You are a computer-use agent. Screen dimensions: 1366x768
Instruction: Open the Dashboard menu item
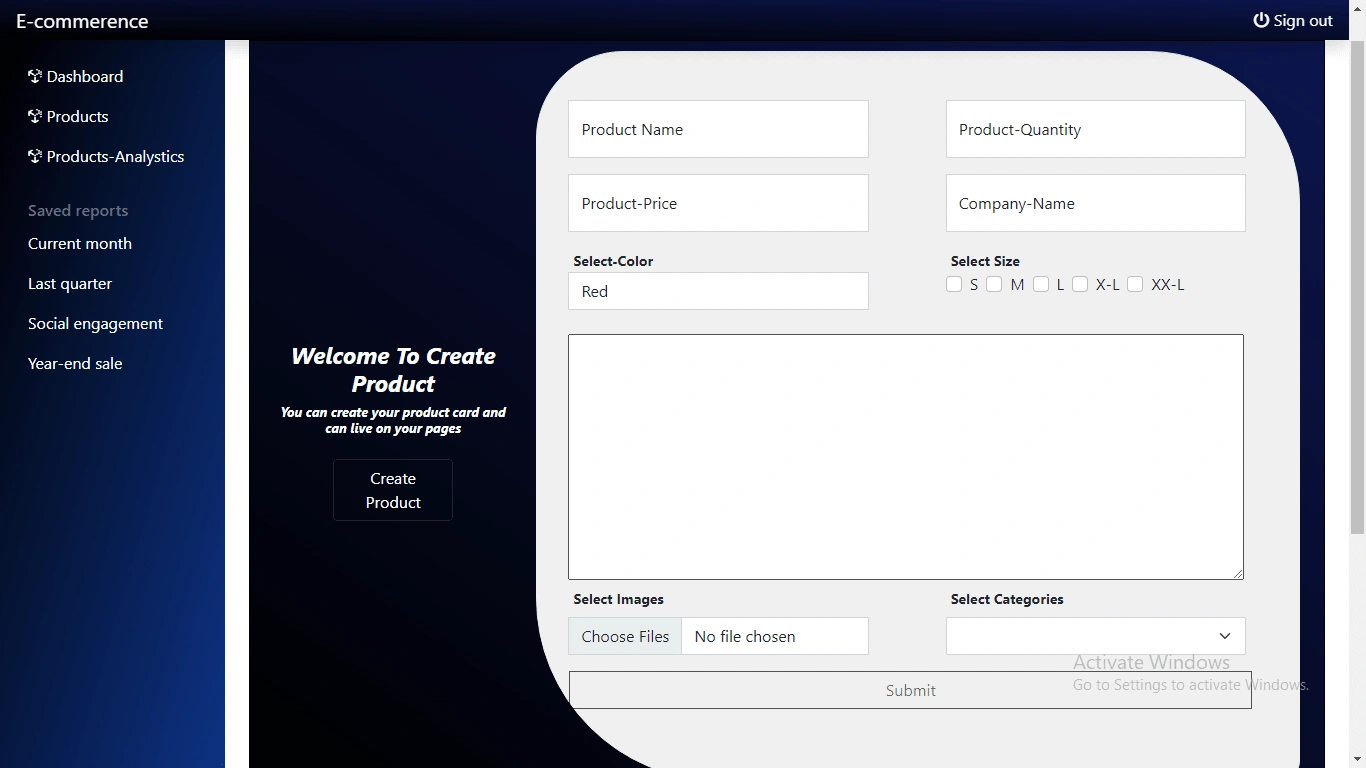[x=76, y=76]
